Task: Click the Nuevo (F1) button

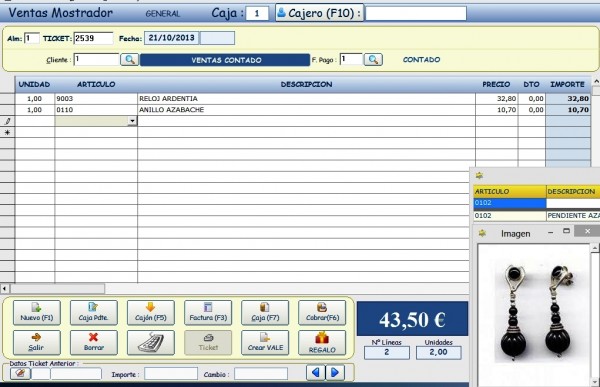Action: [37, 312]
